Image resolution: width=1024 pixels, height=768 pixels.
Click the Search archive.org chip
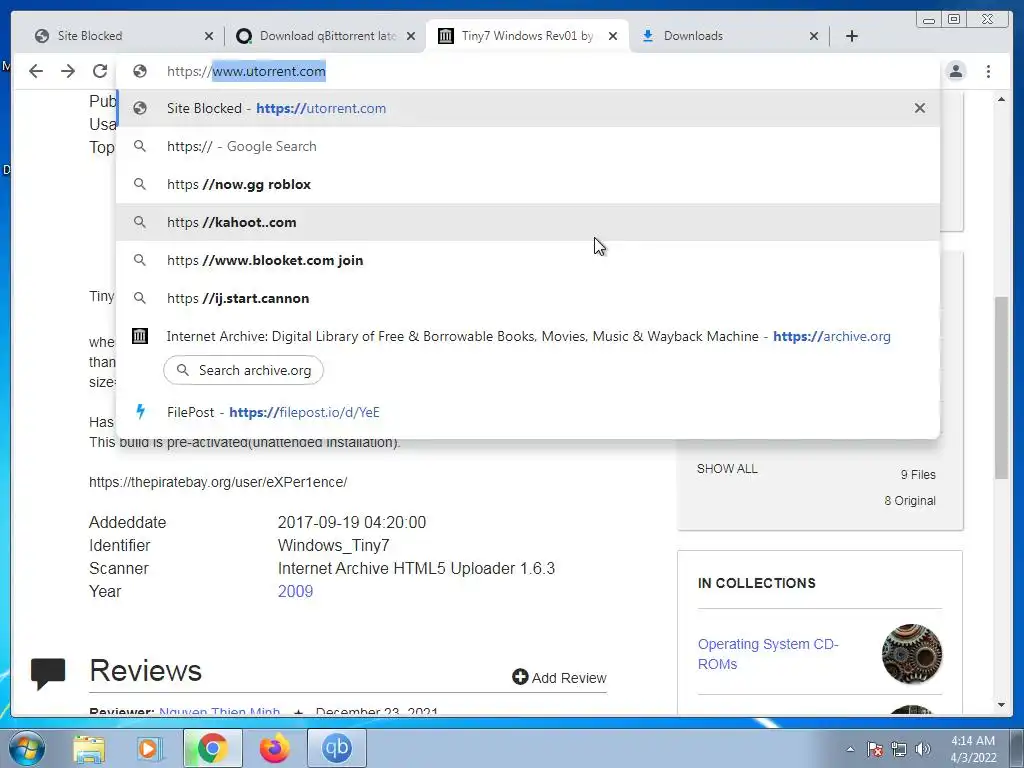(x=244, y=370)
